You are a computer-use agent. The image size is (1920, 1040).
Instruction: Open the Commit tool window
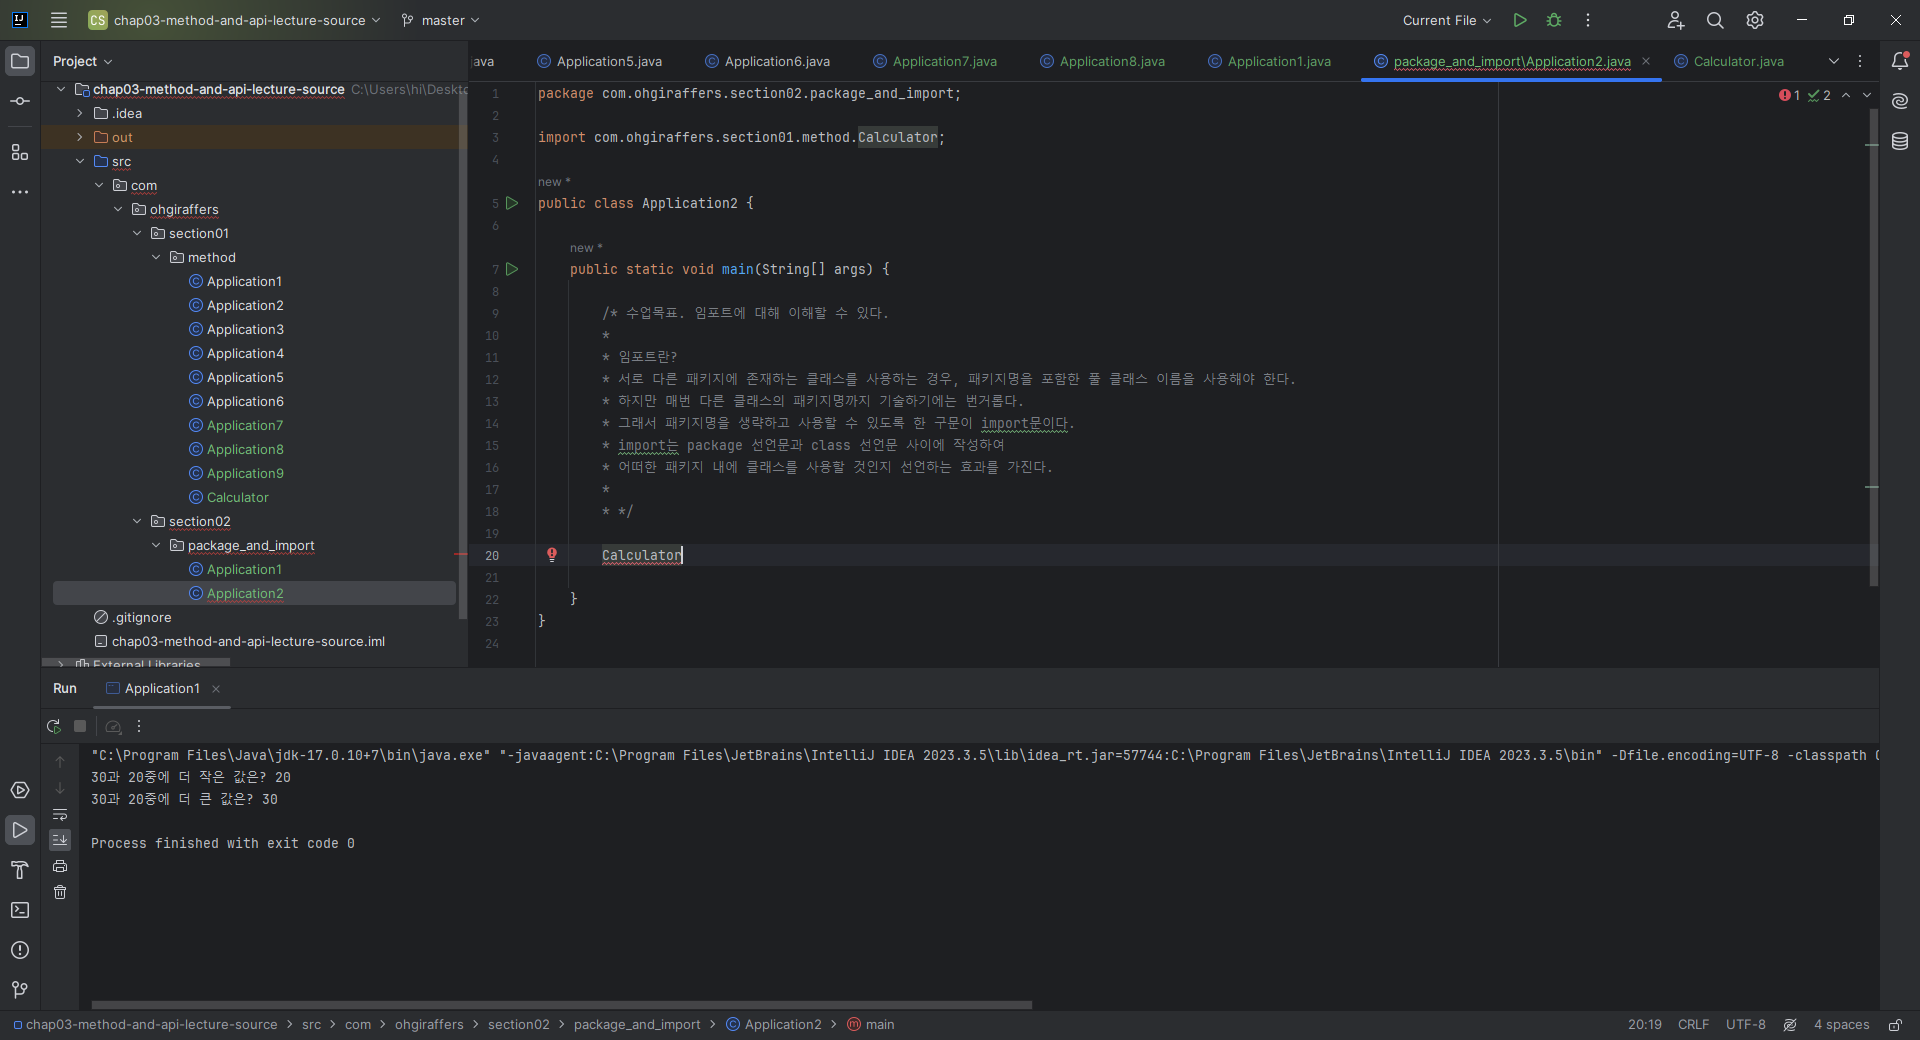coord(20,102)
